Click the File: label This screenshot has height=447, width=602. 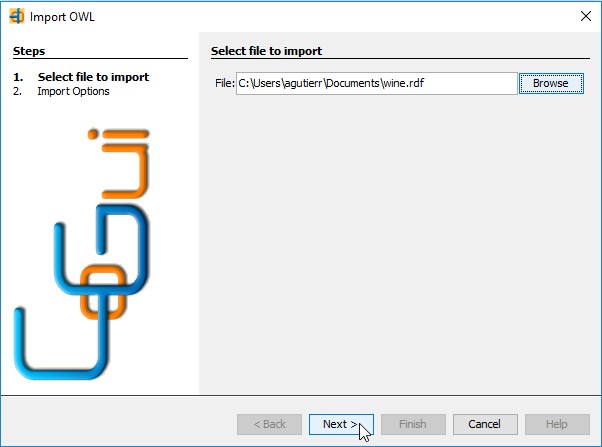tap(225, 83)
